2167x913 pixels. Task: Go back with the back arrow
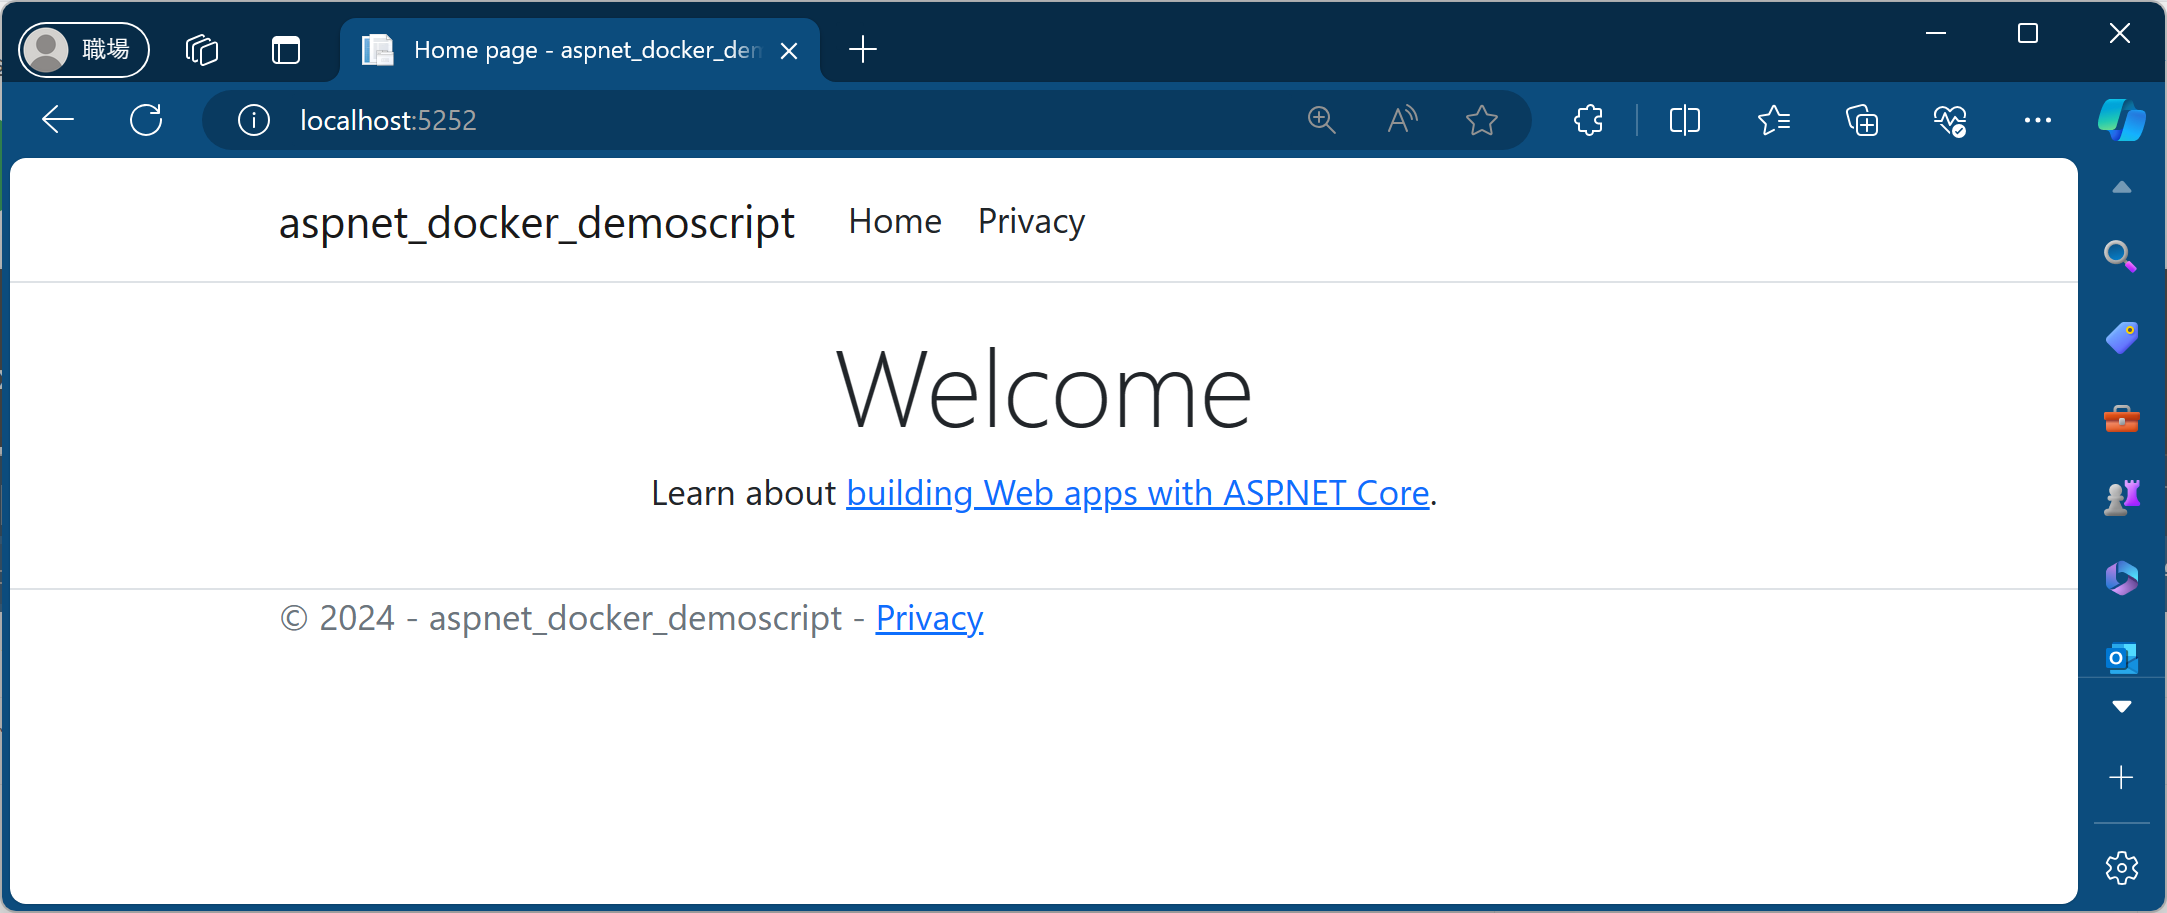point(58,120)
